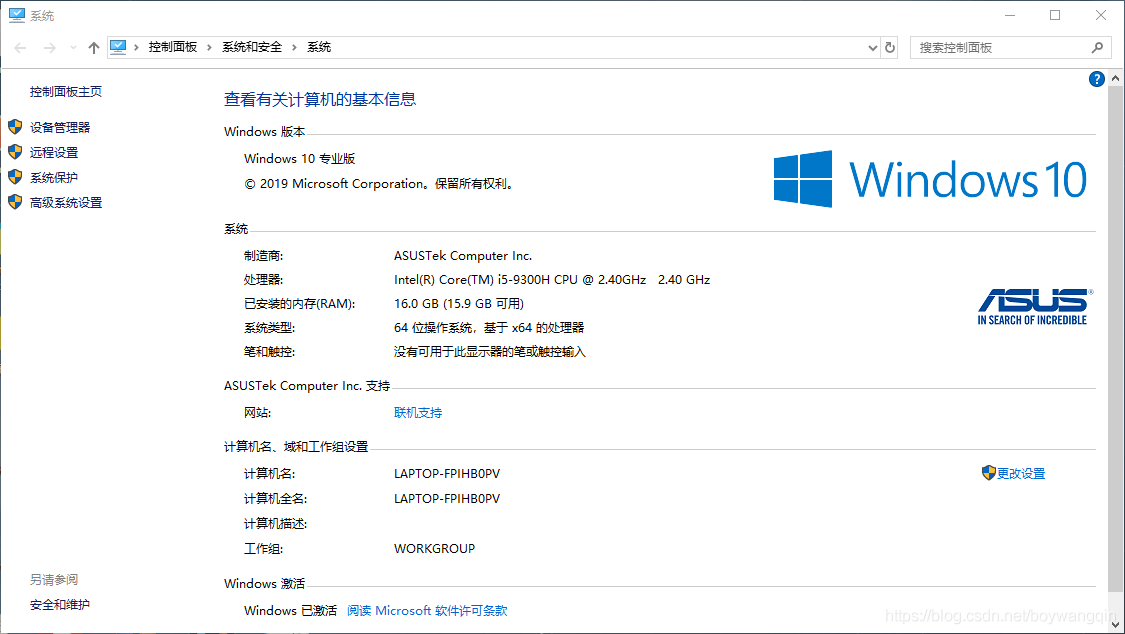Select 控制面板 breadcrumb

click(173, 47)
